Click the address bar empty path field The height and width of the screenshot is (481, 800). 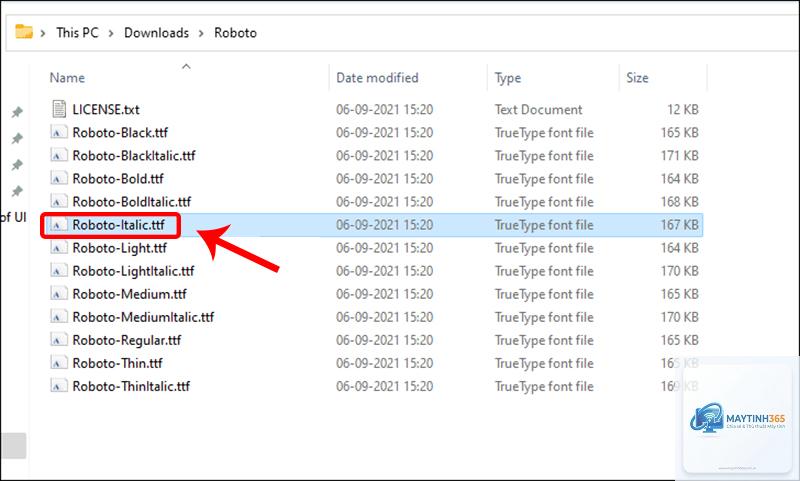point(526,33)
